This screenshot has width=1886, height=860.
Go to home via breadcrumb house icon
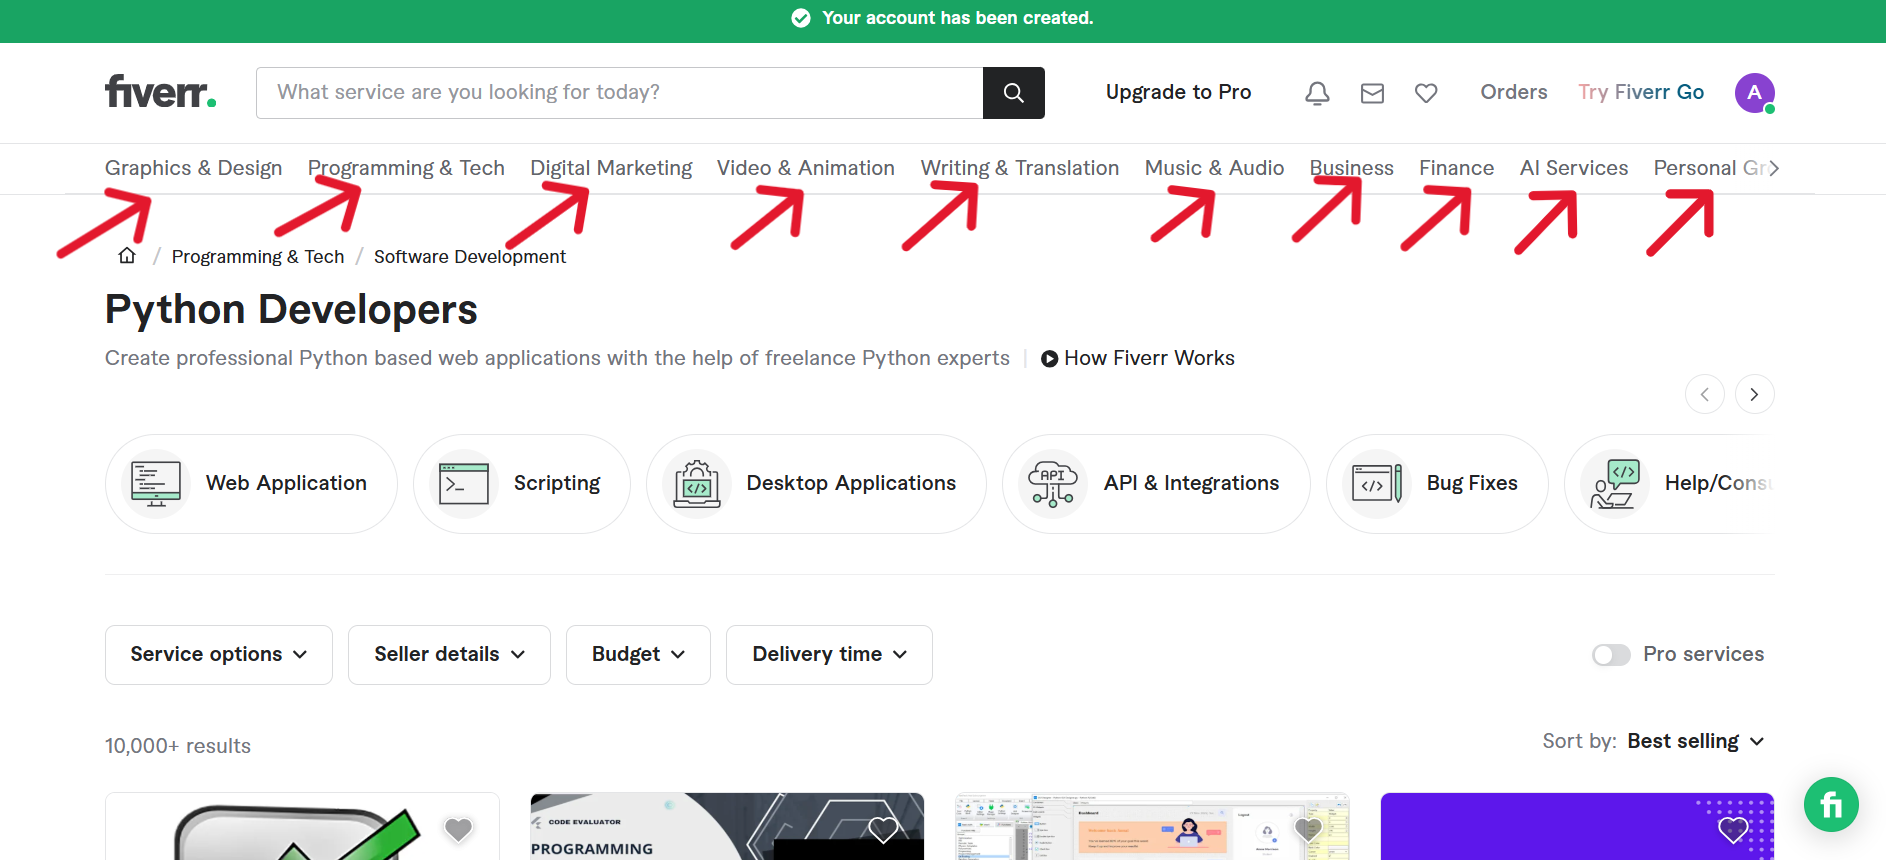coord(127,256)
